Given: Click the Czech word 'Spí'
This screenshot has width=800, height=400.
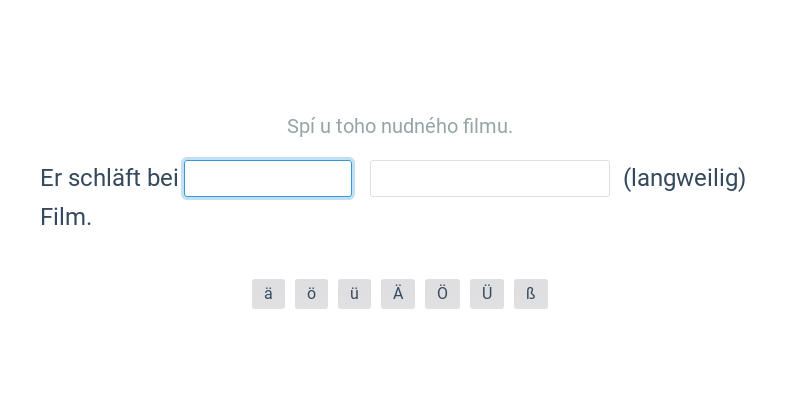Looking at the screenshot, I should coord(301,126).
